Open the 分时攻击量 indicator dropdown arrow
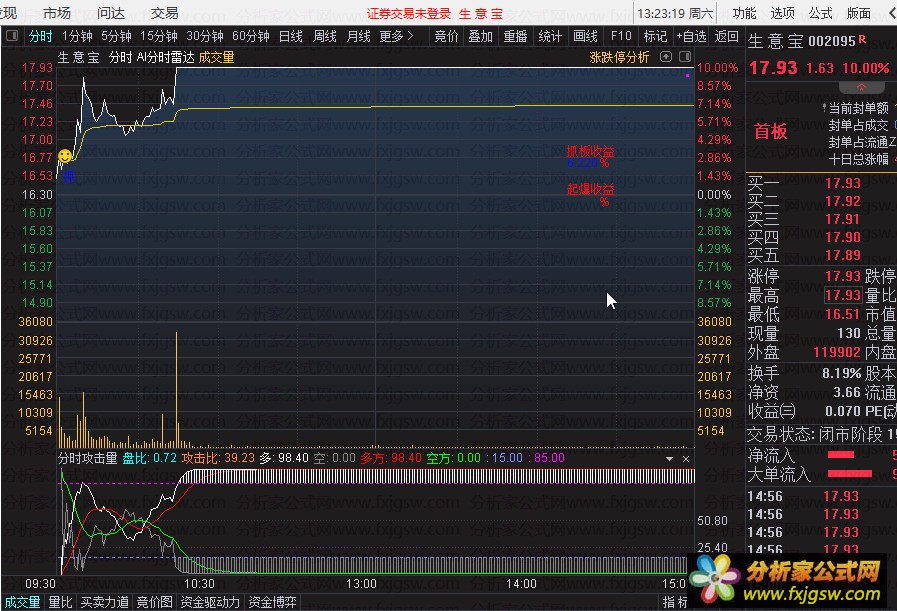The image size is (897, 611). (x=669, y=459)
